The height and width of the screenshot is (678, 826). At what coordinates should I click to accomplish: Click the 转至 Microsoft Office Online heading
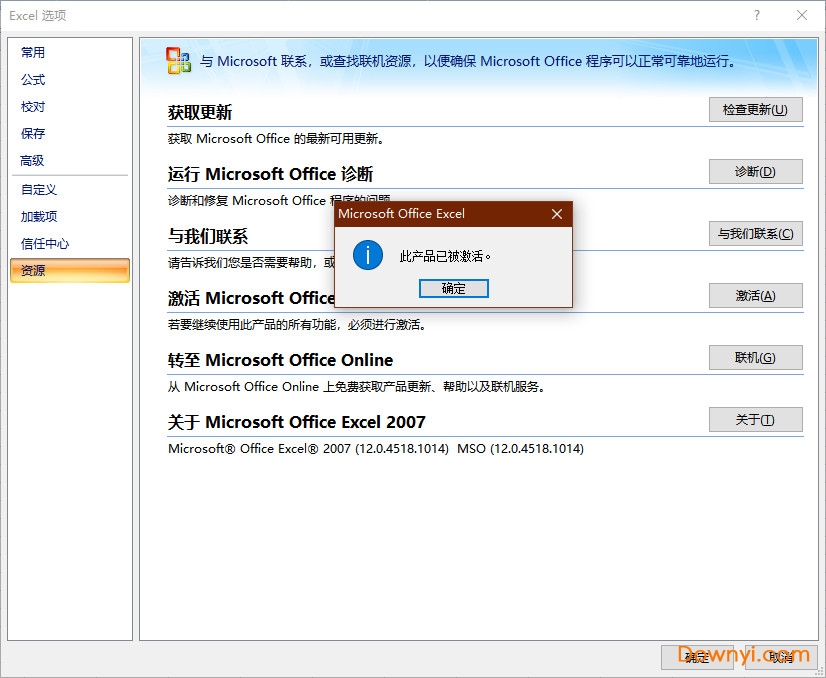pos(280,360)
